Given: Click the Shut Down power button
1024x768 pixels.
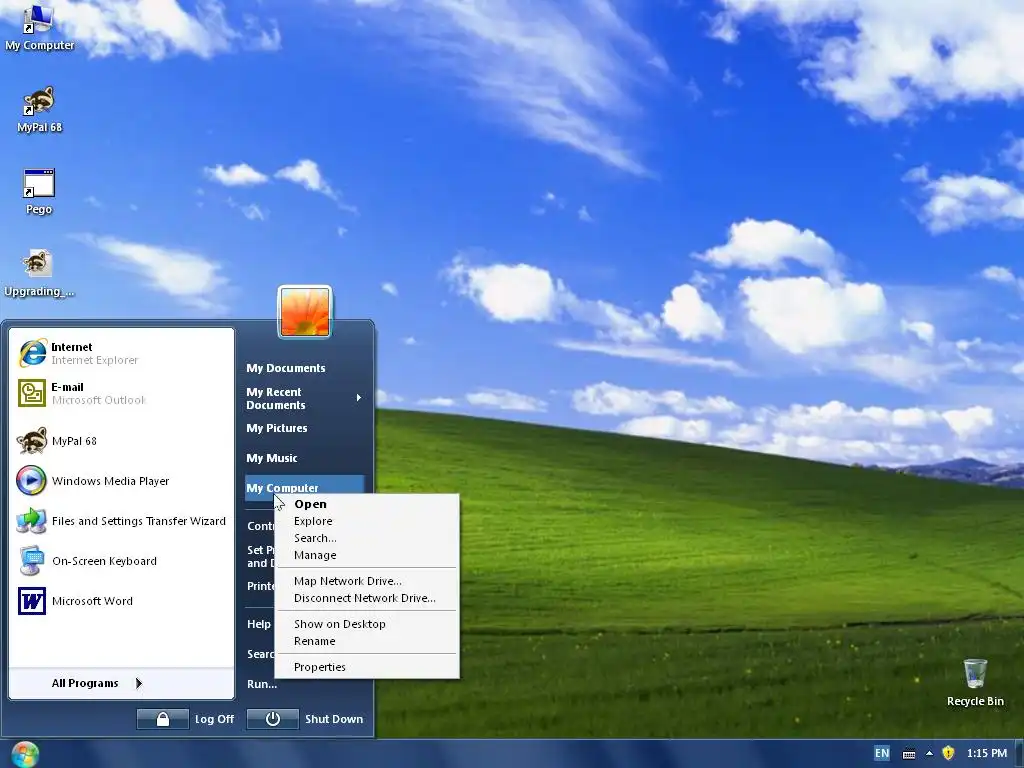Looking at the screenshot, I should click(x=273, y=719).
